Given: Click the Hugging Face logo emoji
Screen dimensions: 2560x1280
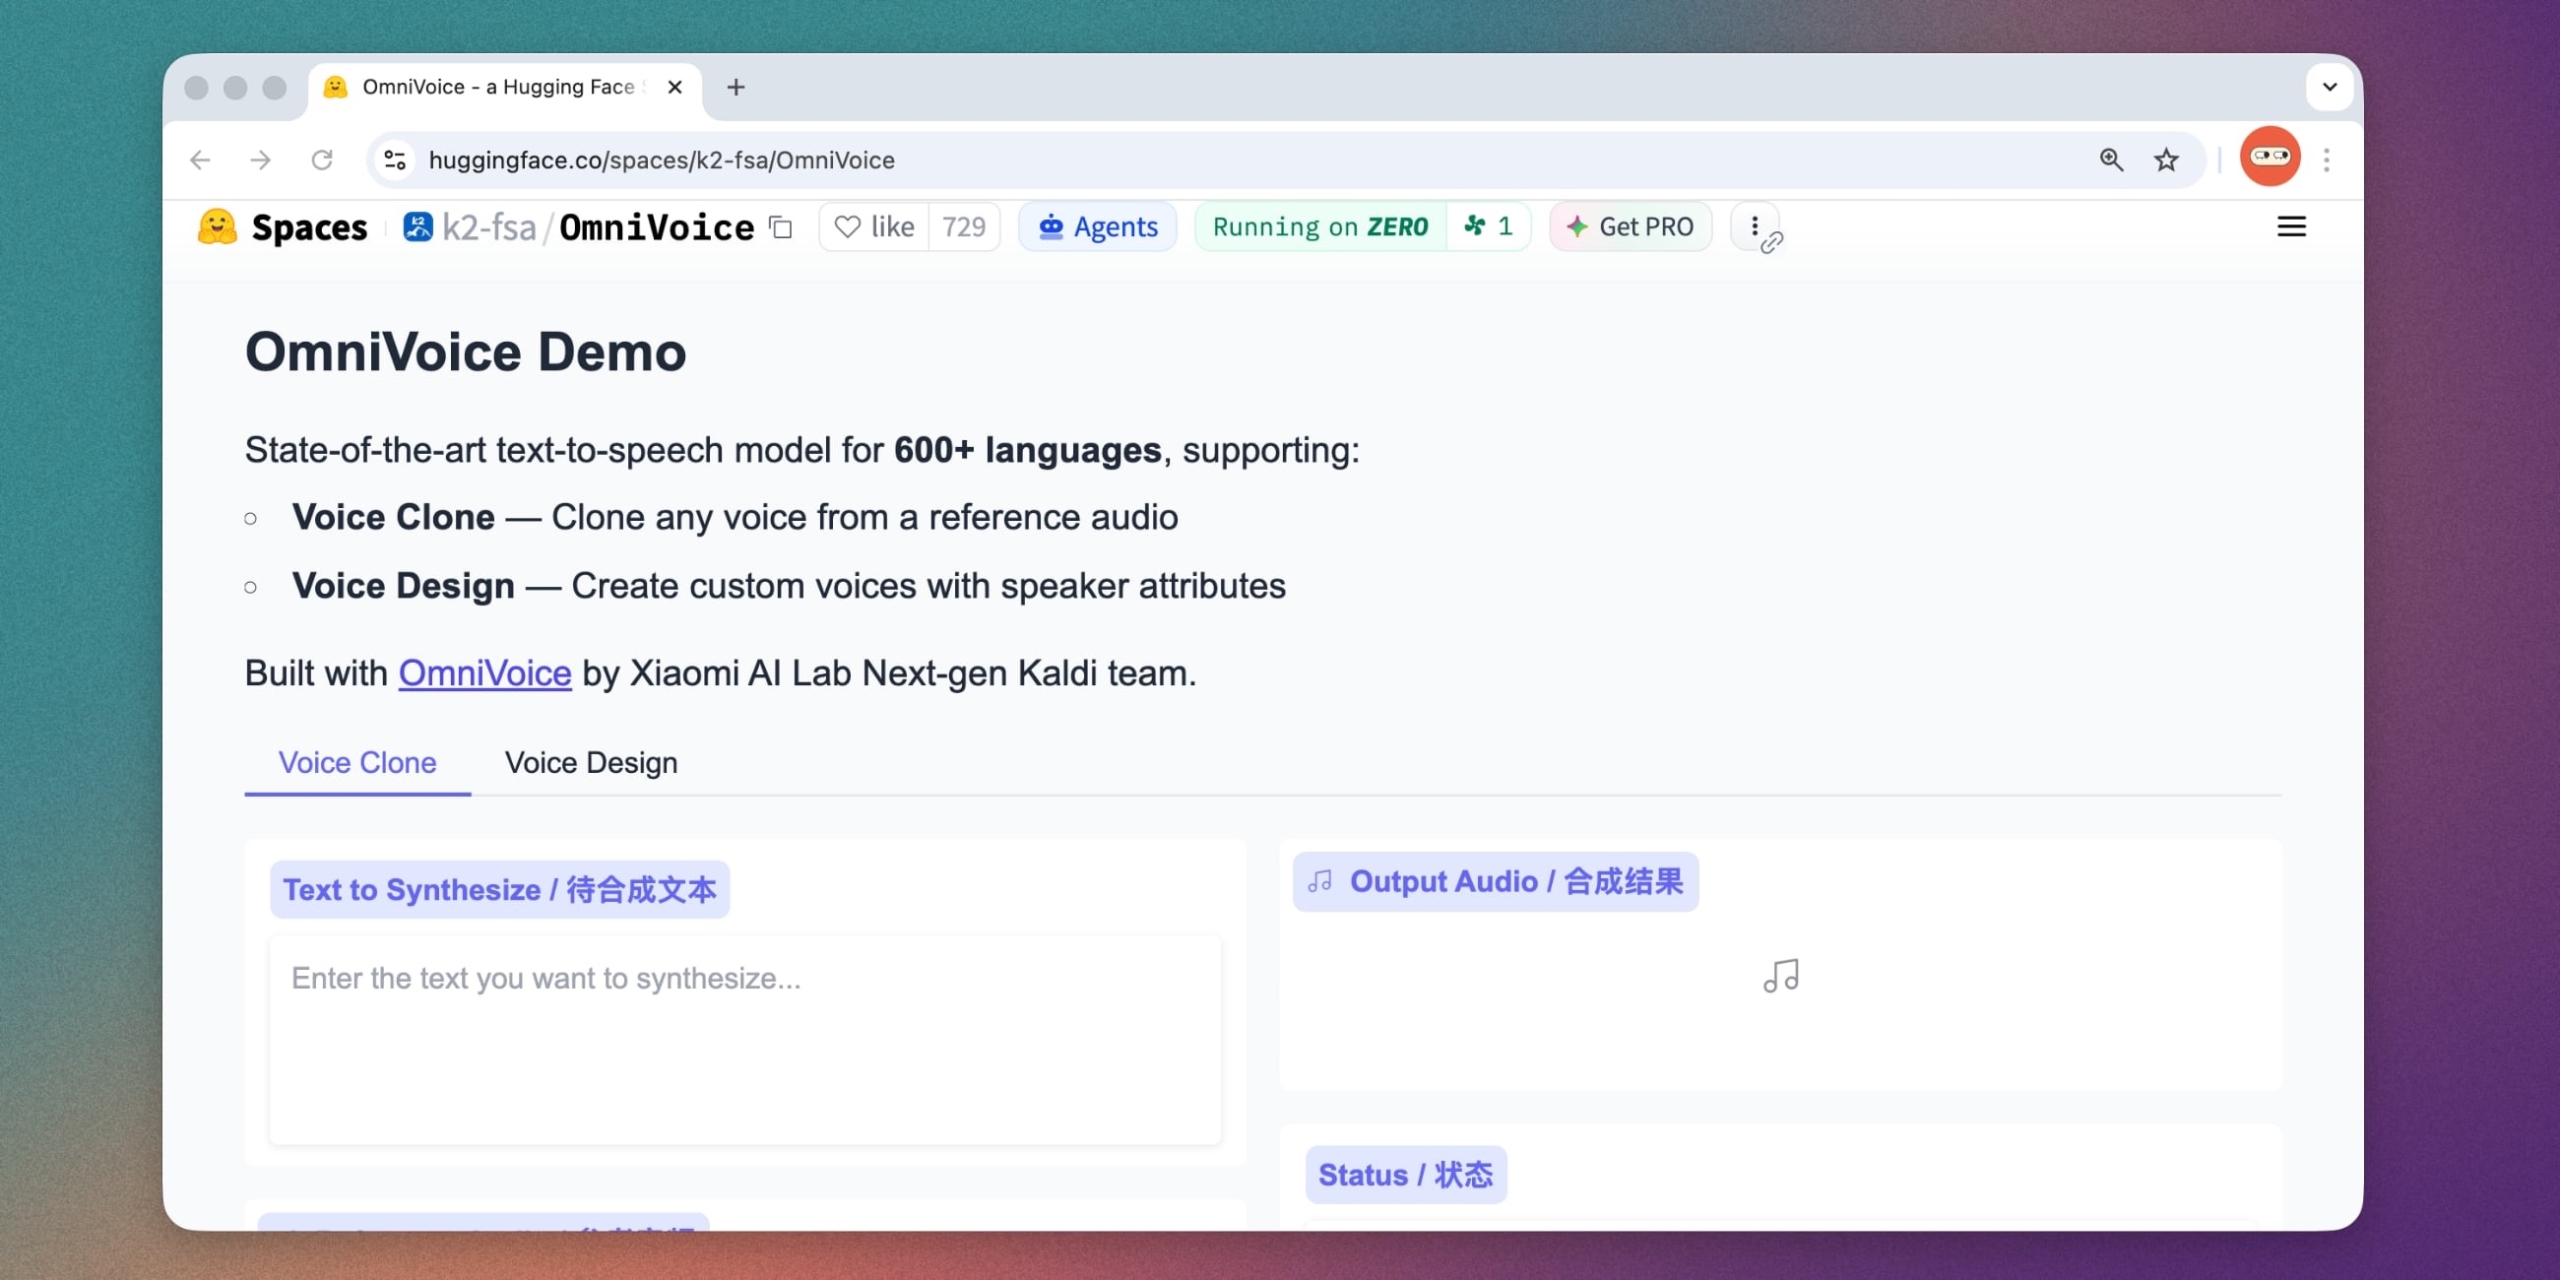Looking at the screenshot, I should (x=217, y=227).
